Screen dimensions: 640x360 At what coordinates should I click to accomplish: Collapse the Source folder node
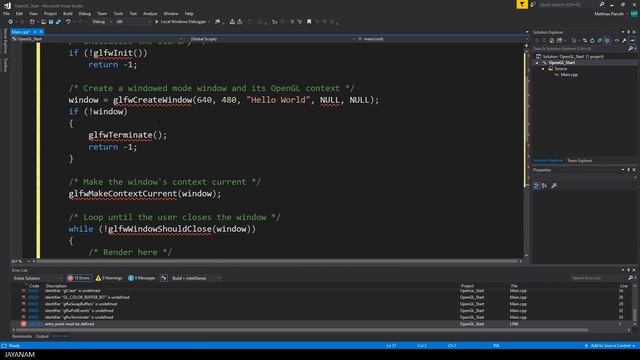543,69
